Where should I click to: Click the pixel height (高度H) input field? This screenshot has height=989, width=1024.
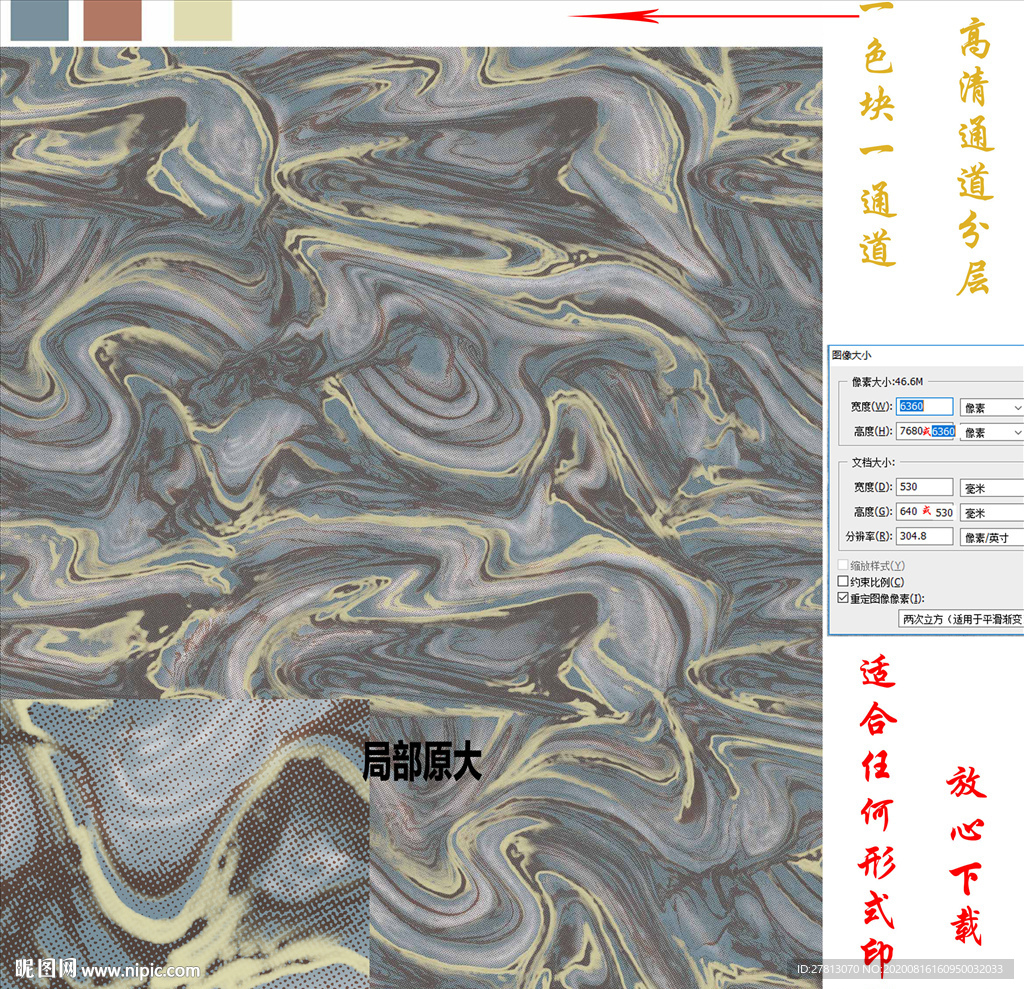pos(925,431)
